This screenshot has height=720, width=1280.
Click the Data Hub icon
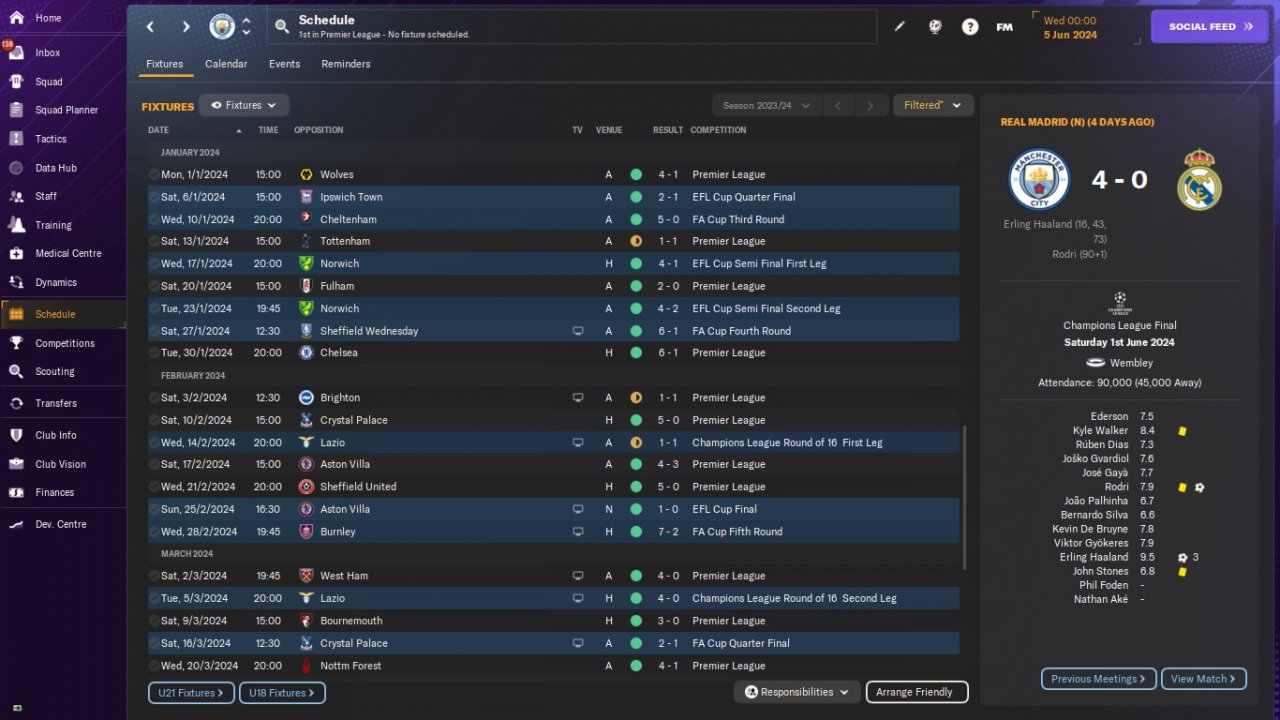click(16, 168)
